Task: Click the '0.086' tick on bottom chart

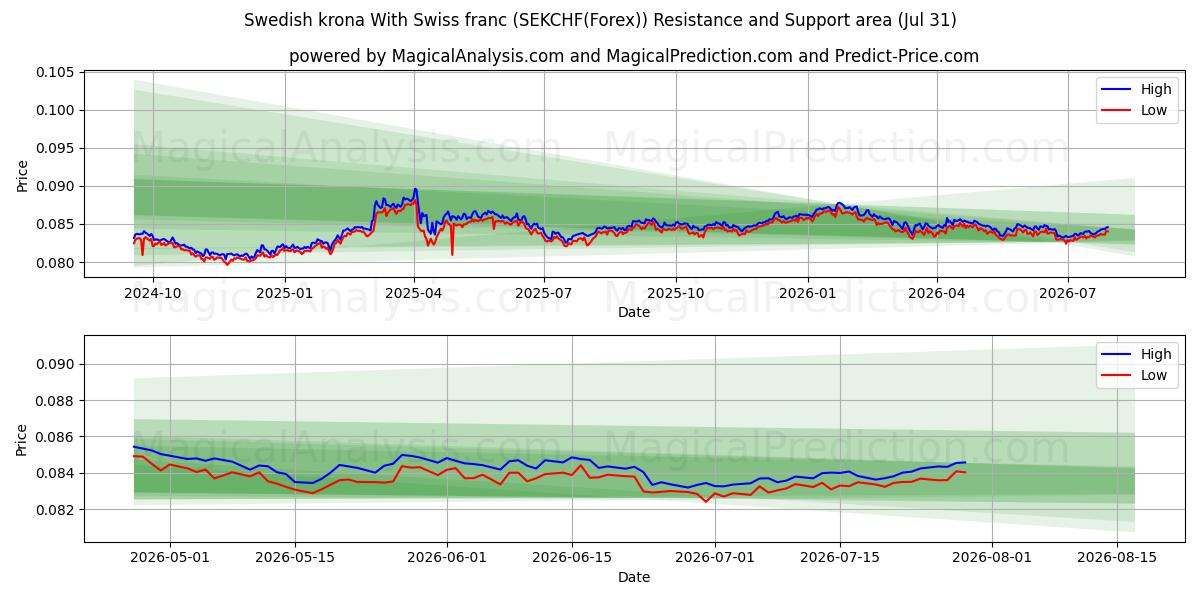Action: (57, 437)
